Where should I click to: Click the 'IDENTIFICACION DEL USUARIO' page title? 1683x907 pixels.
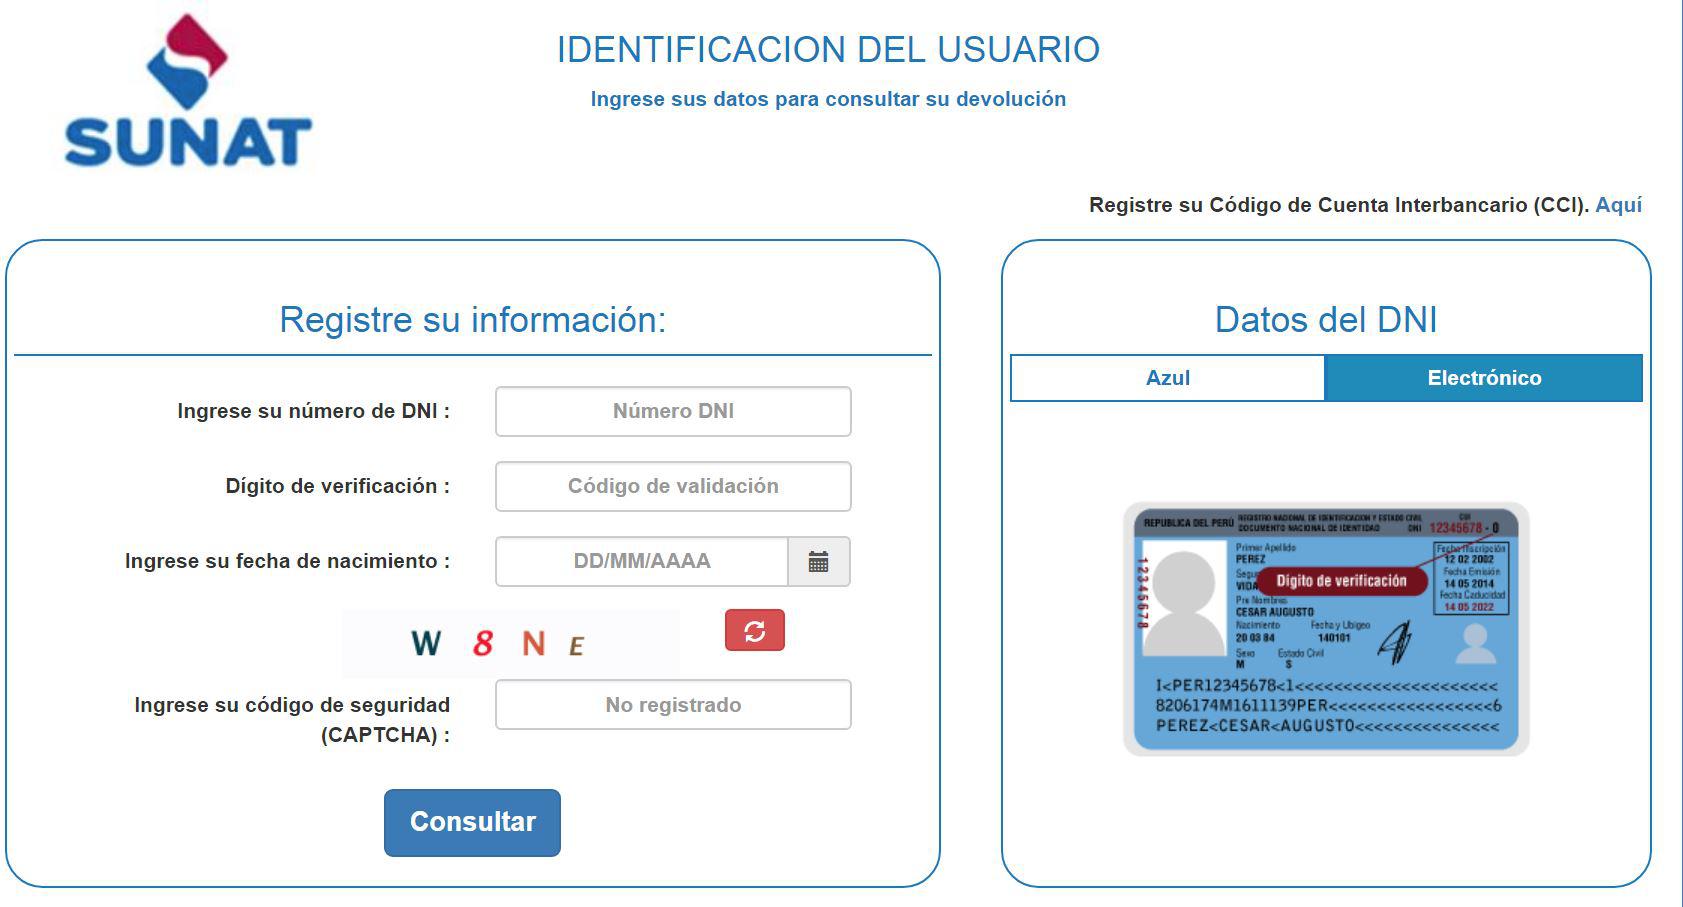tap(828, 49)
